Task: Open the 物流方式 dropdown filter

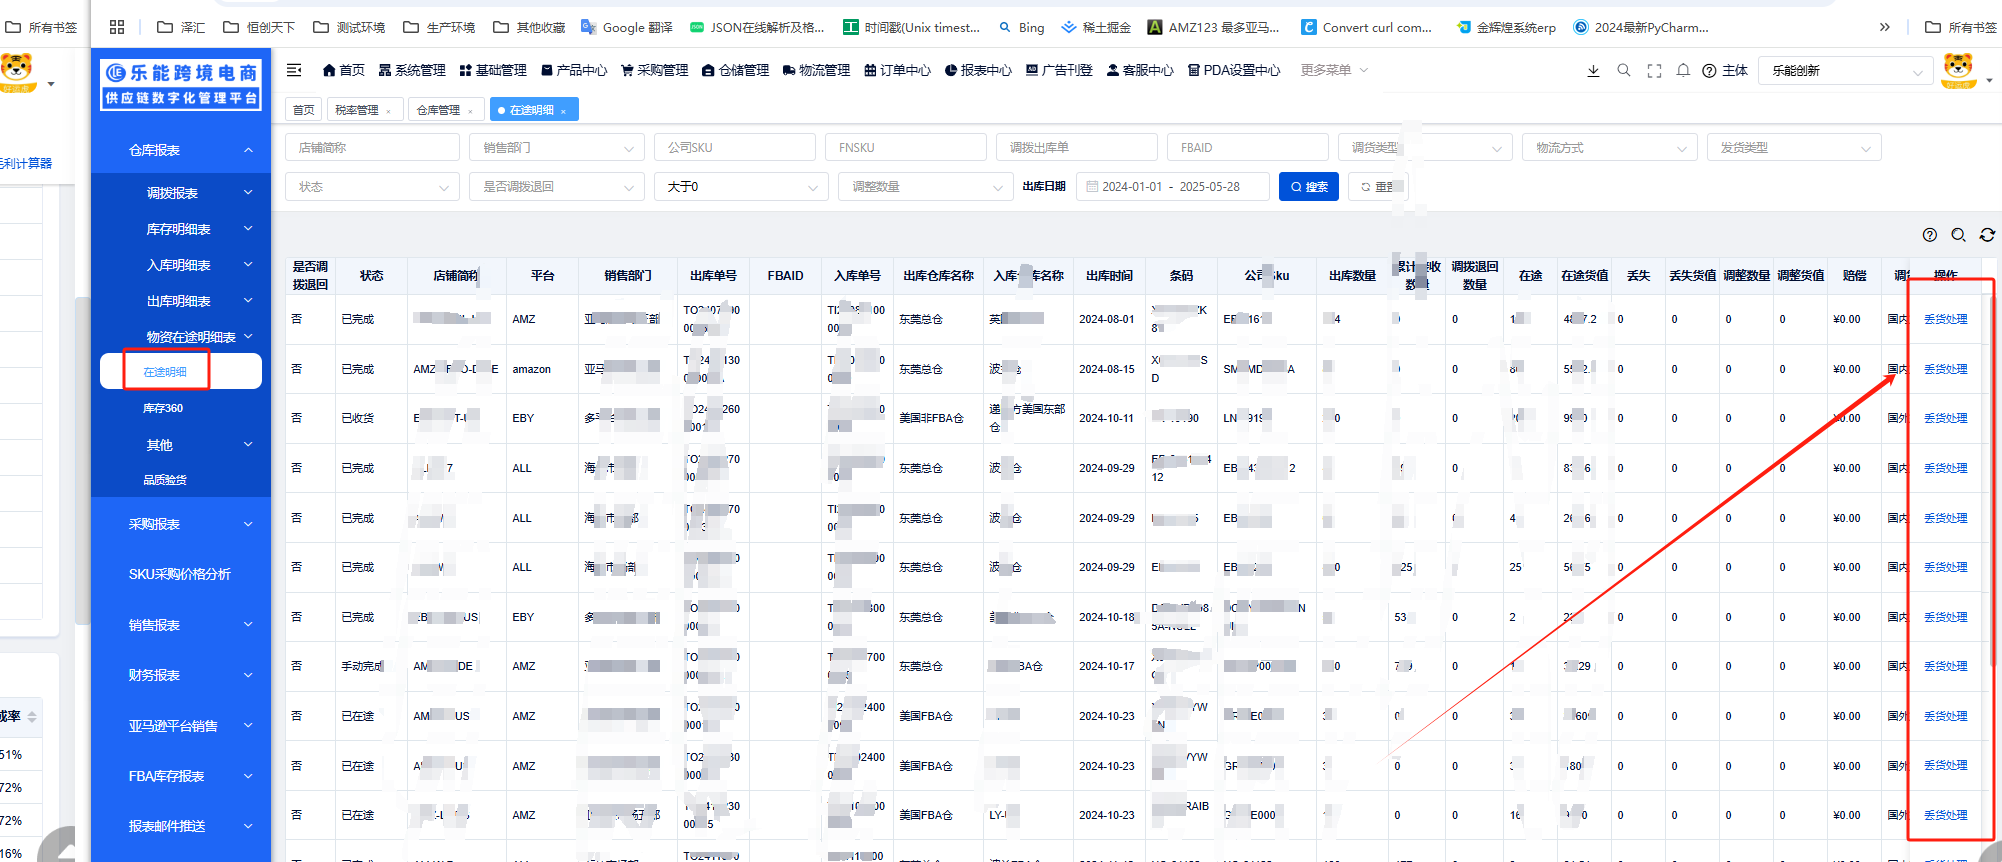Action: 1608,148
